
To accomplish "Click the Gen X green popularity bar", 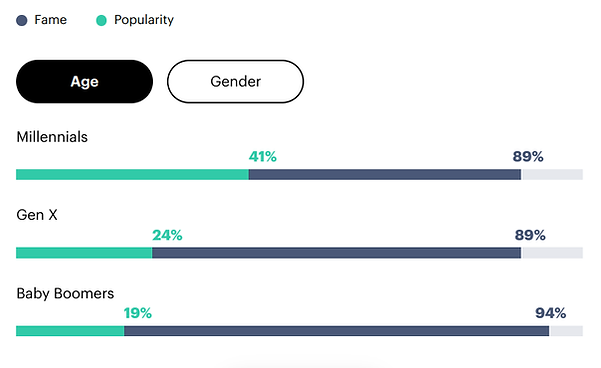I will tap(84, 253).
